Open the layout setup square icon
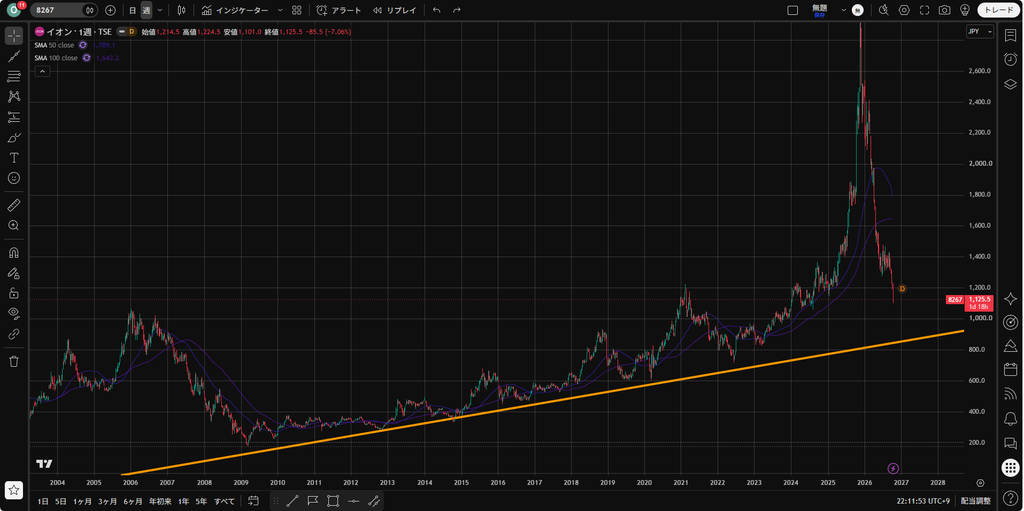 (x=793, y=10)
